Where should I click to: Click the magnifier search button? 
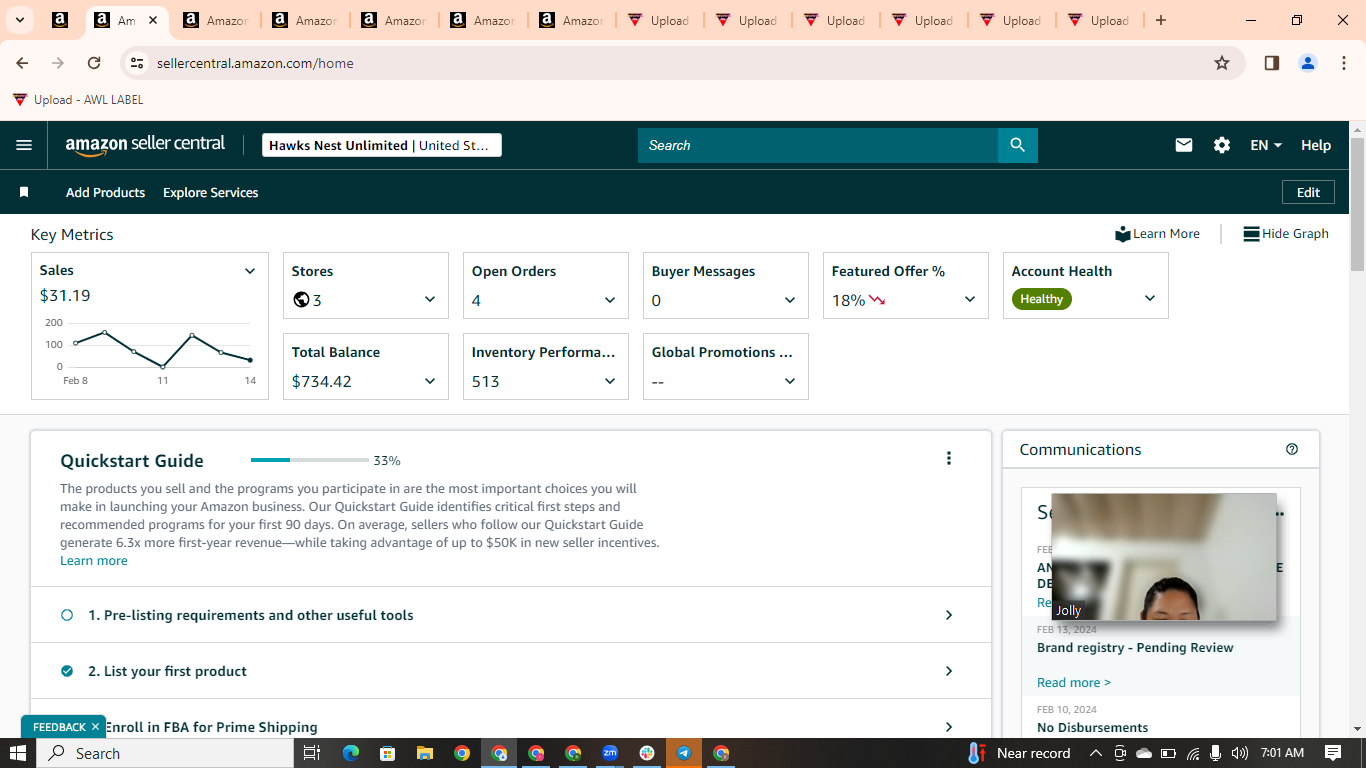(1018, 145)
